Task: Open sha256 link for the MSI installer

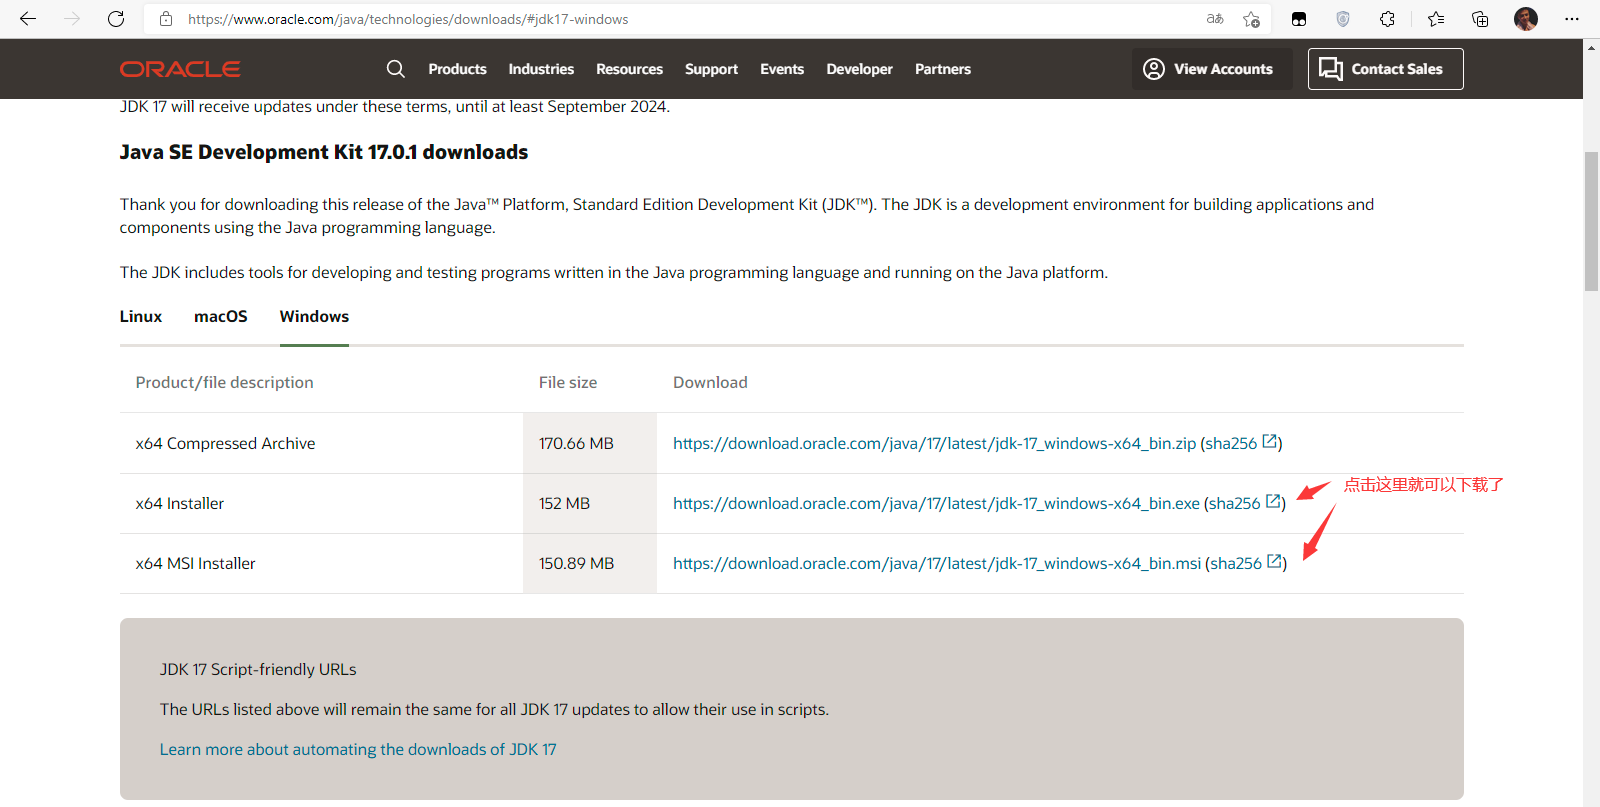Action: [1236, 563]
